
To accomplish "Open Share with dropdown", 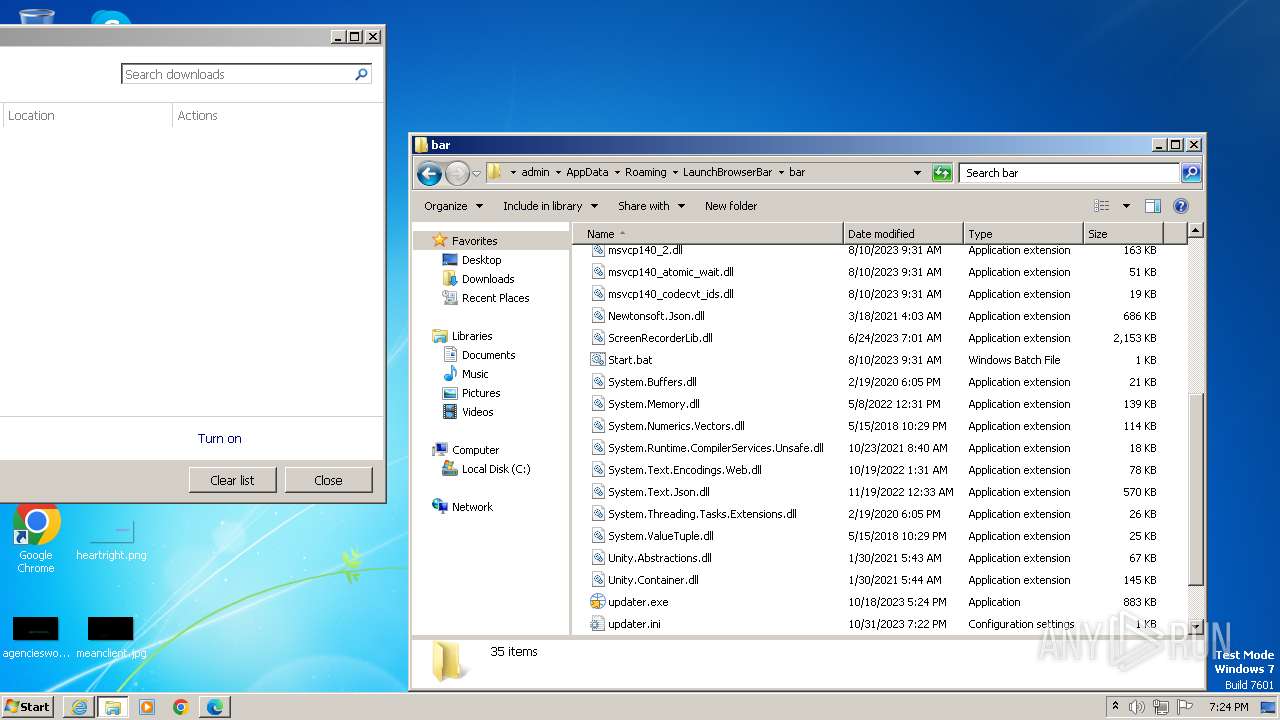I will pyautogui.click(x=651, y=206).
